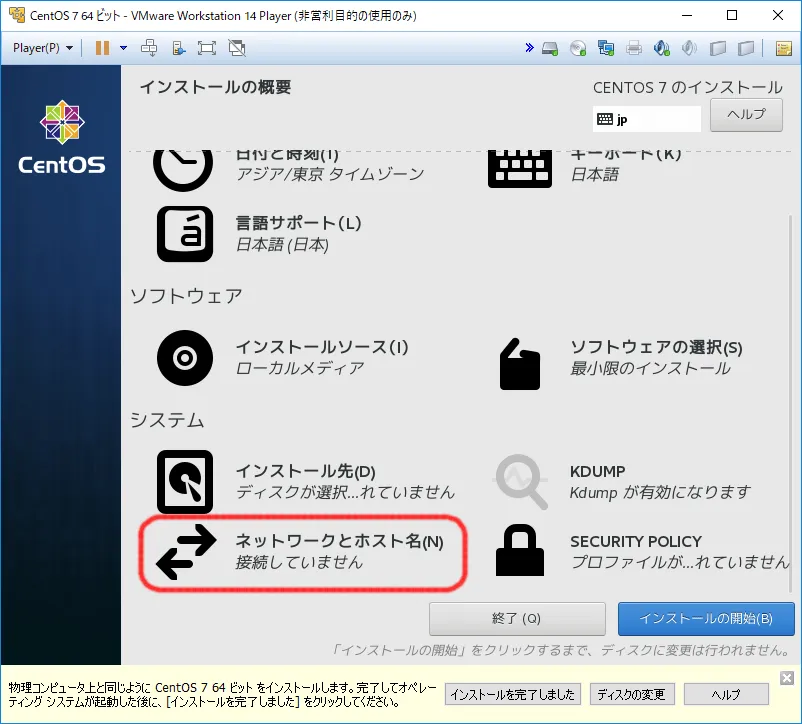The image size is (802, 724).
Task: Click the CD/DVD drive device icon
Action: pos(578,49)
